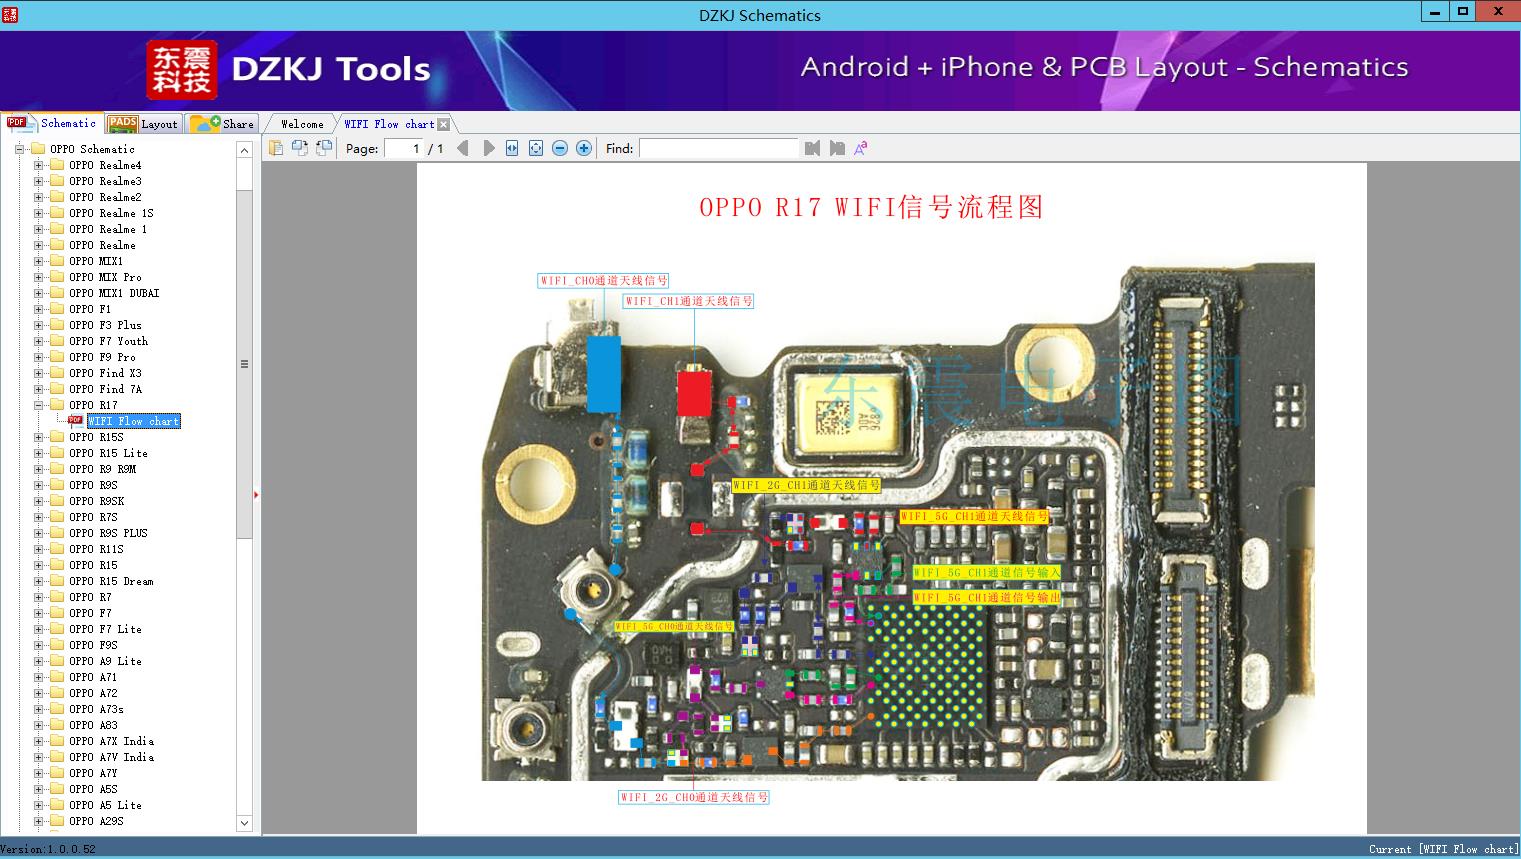Switch to the Schematic tab
Image resolution: width=1521 pixels, height=859 pixels.
click(x=52, y=123)
